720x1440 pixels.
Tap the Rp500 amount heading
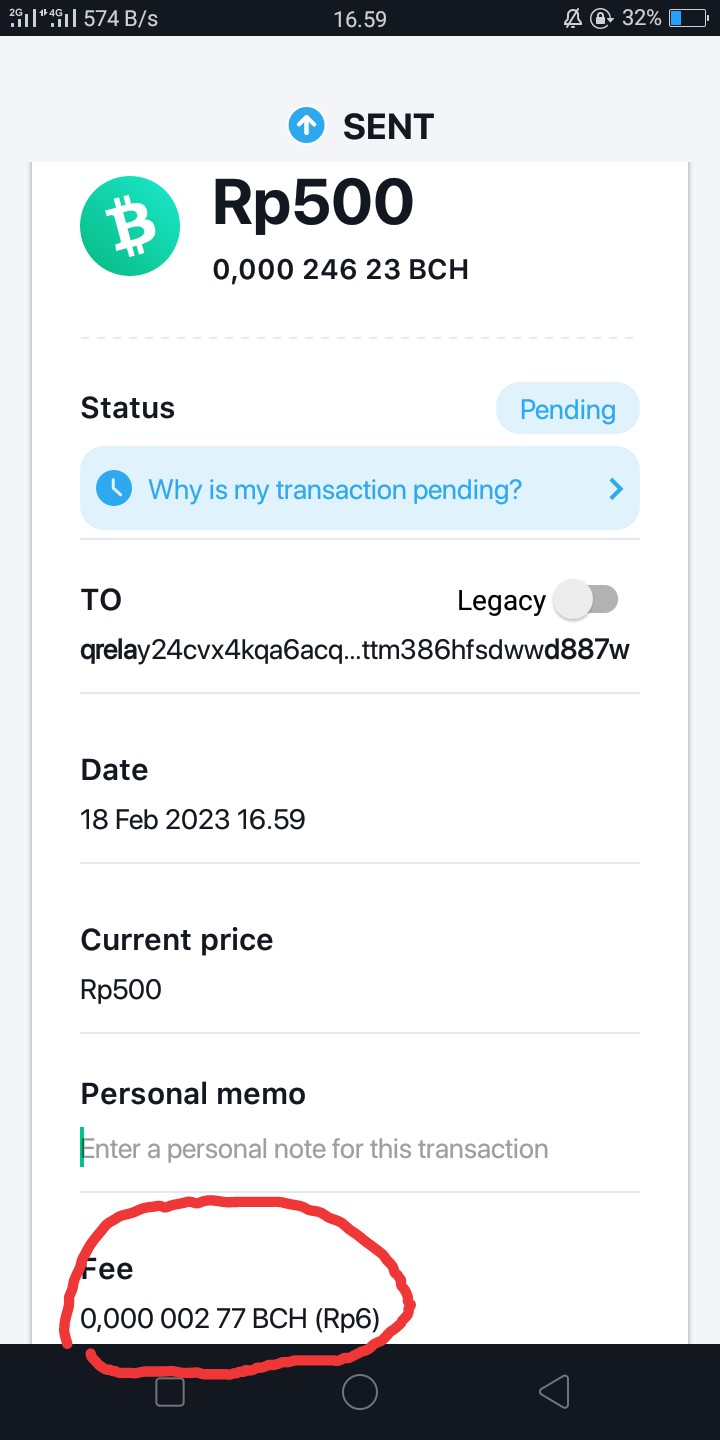(313, 203)
